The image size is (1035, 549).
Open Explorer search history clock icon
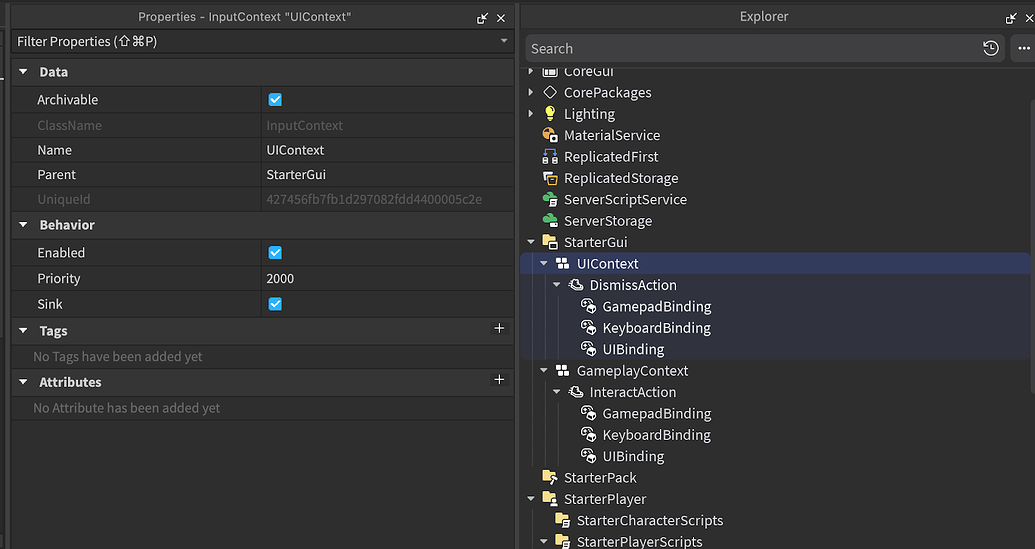tap(991, 48)
